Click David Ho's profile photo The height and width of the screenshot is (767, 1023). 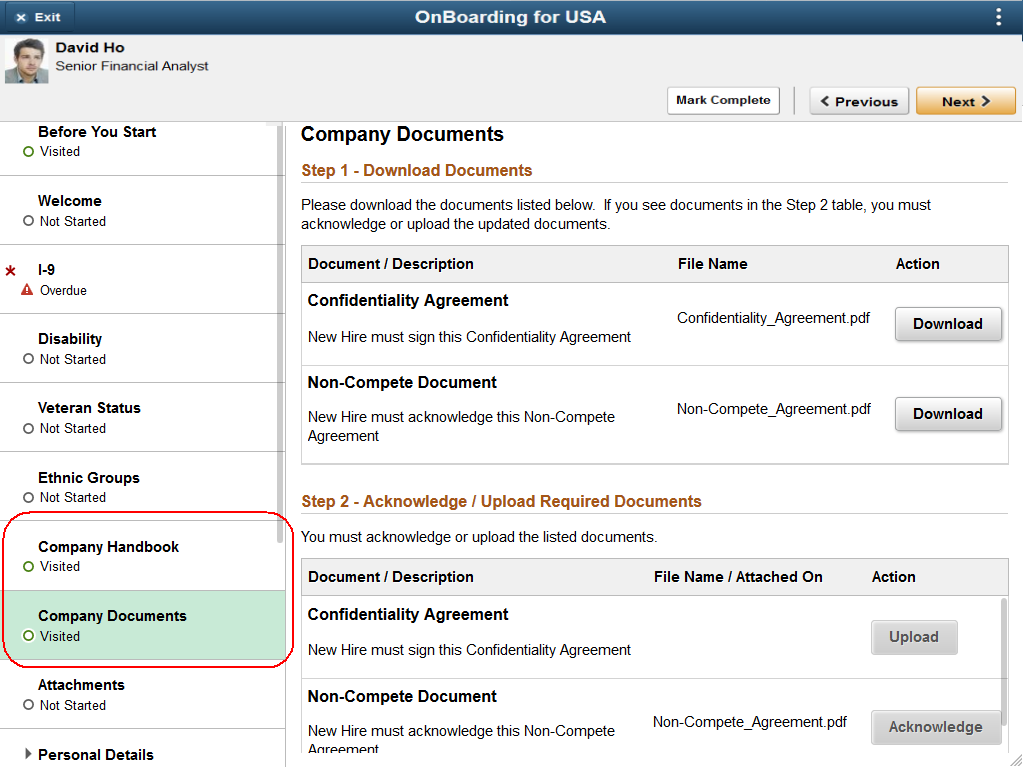[27, 61]
